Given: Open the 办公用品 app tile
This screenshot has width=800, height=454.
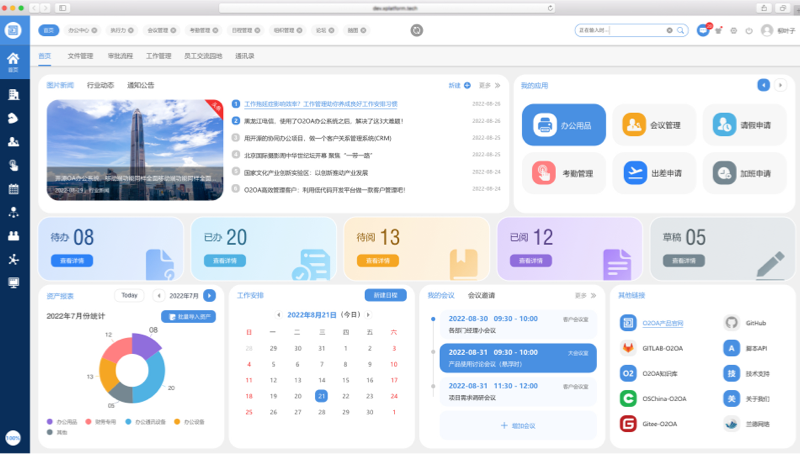Looking at the screenshot, I should [x=564, y=124].
